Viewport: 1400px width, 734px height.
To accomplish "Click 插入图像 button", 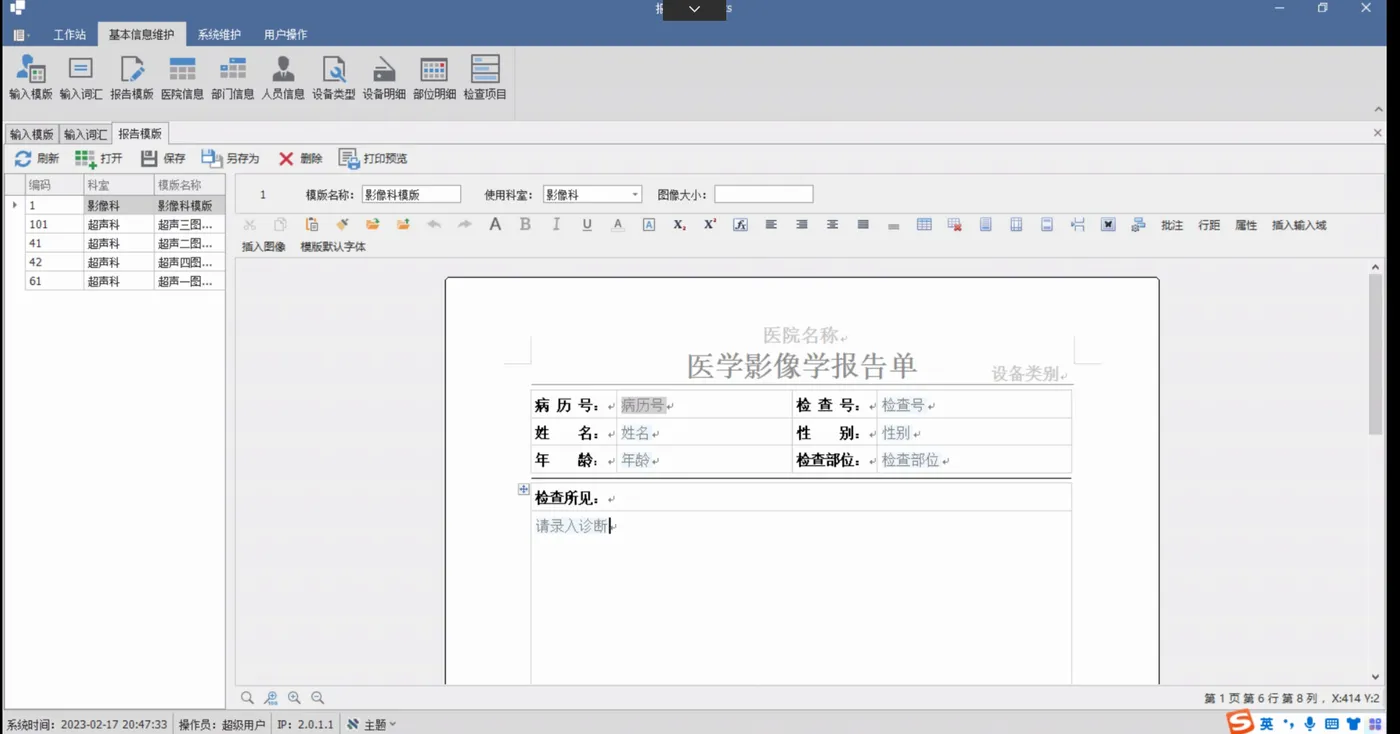I will pyautogui.click(x=264, y=246).
